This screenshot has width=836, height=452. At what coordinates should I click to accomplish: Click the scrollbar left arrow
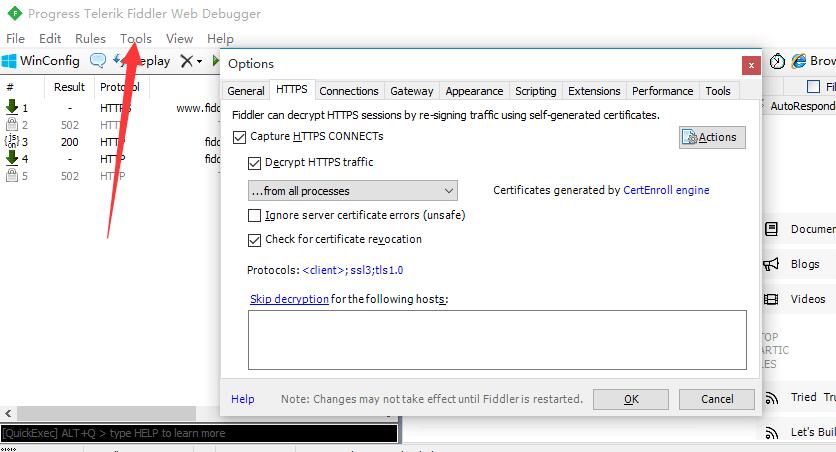click(x=8, y=413)
